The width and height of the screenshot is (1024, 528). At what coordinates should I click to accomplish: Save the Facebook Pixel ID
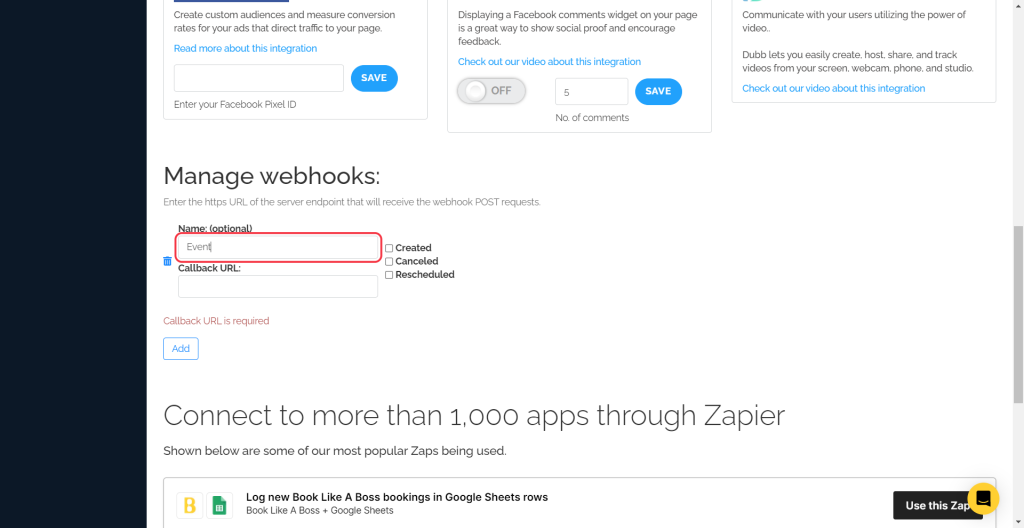point(374,78)
